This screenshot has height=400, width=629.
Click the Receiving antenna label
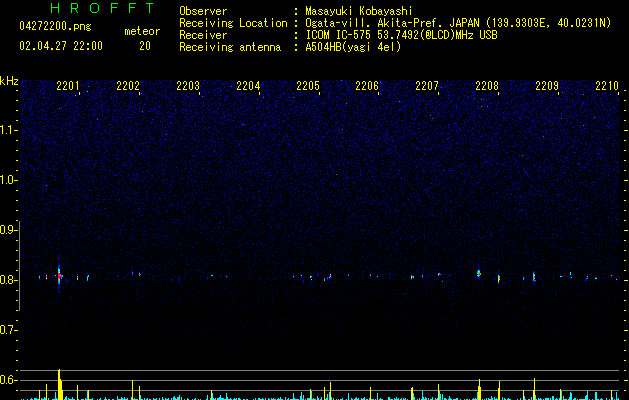coord(230,47)
